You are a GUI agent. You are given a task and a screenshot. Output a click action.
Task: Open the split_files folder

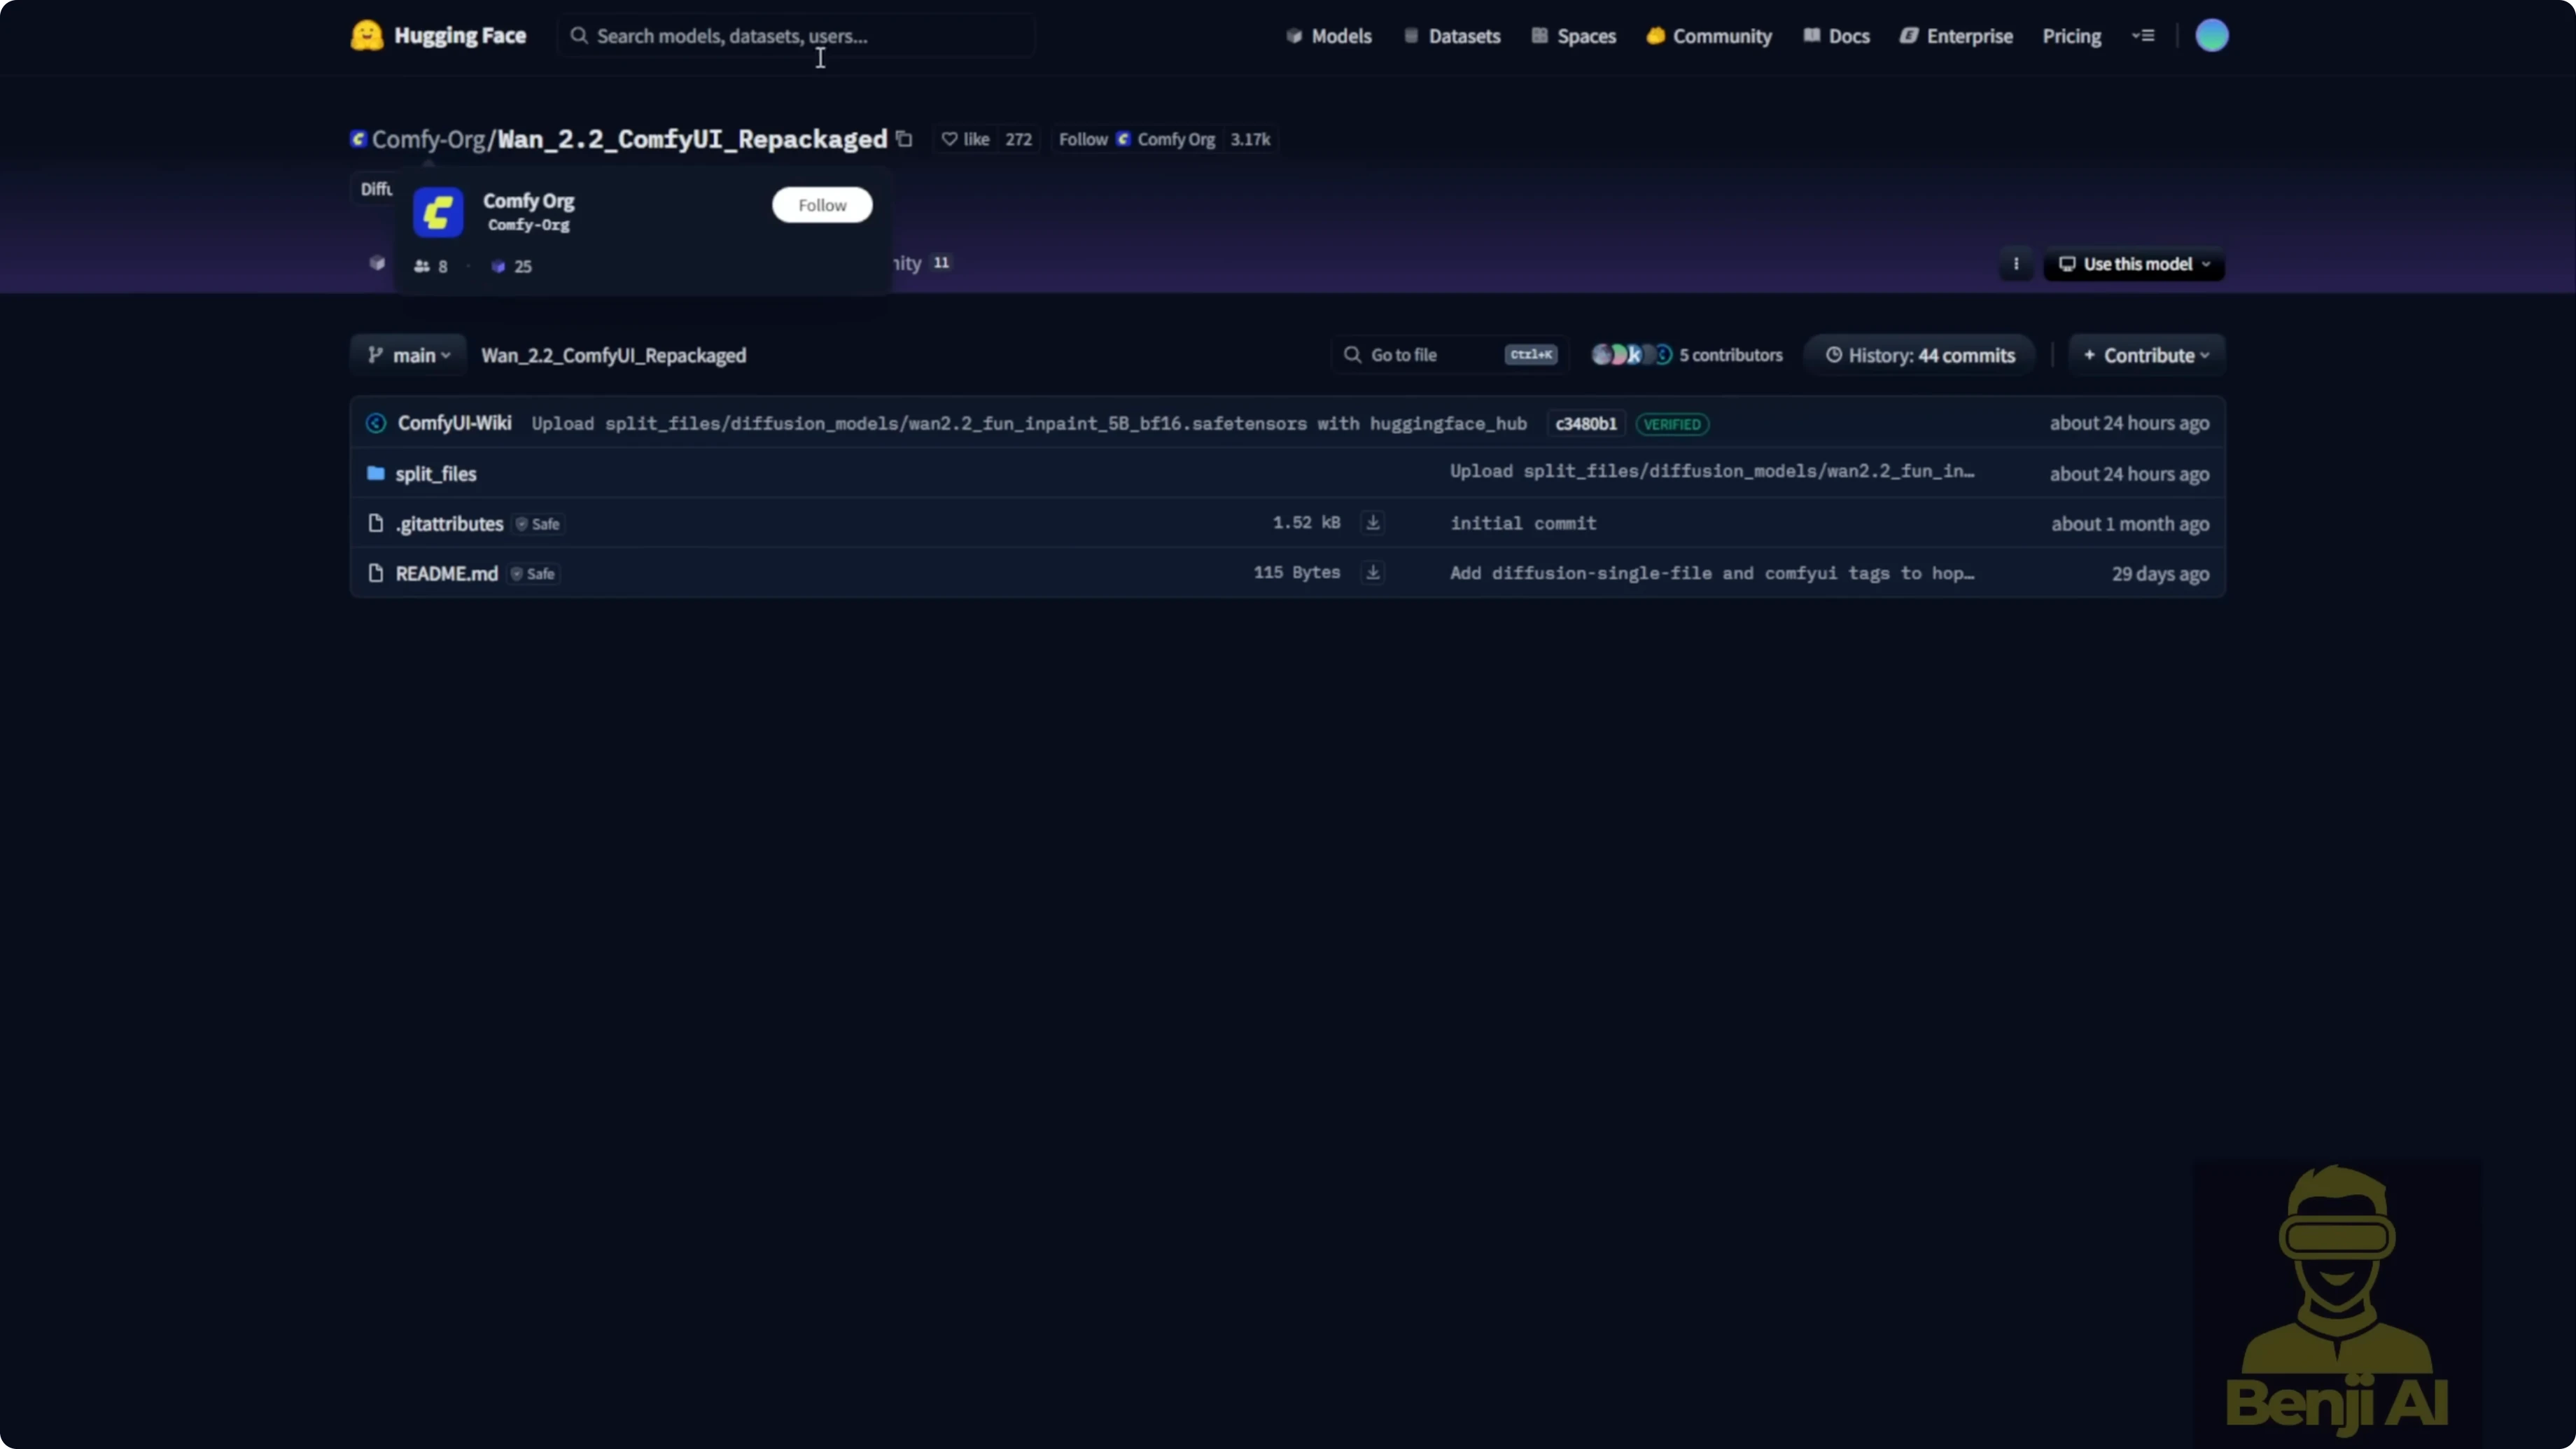pyautogui.click(x=436, y=474)
